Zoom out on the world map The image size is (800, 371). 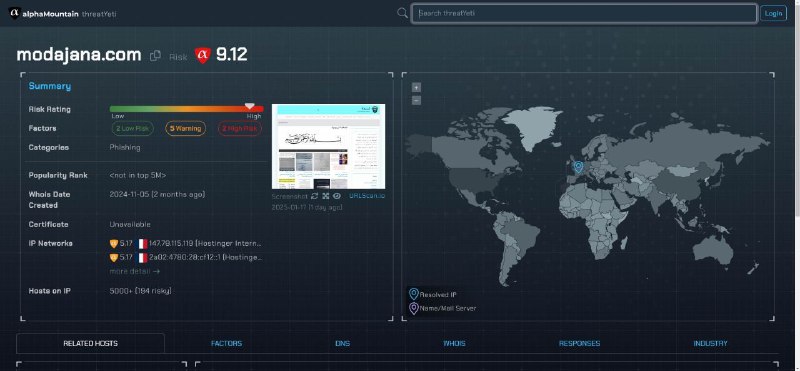416,101
